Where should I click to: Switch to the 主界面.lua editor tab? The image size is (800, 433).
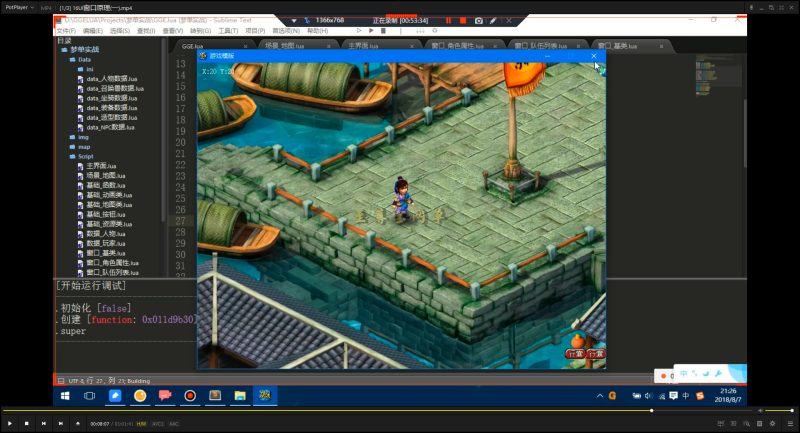tap(363, 46)
